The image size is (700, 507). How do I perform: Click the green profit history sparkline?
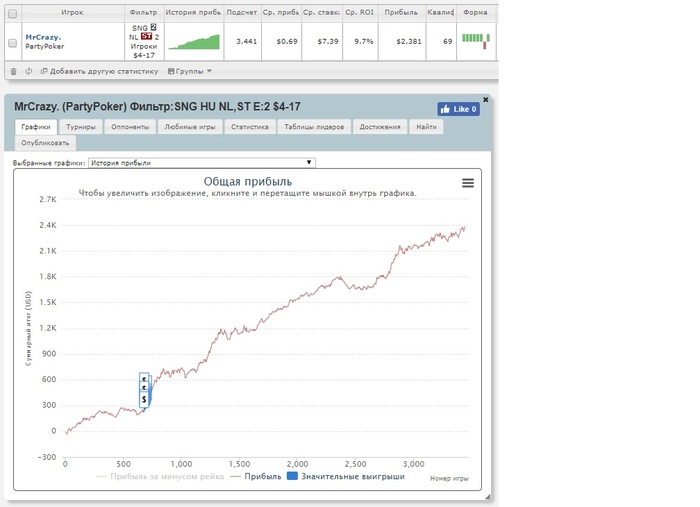[x=194, y=42]
